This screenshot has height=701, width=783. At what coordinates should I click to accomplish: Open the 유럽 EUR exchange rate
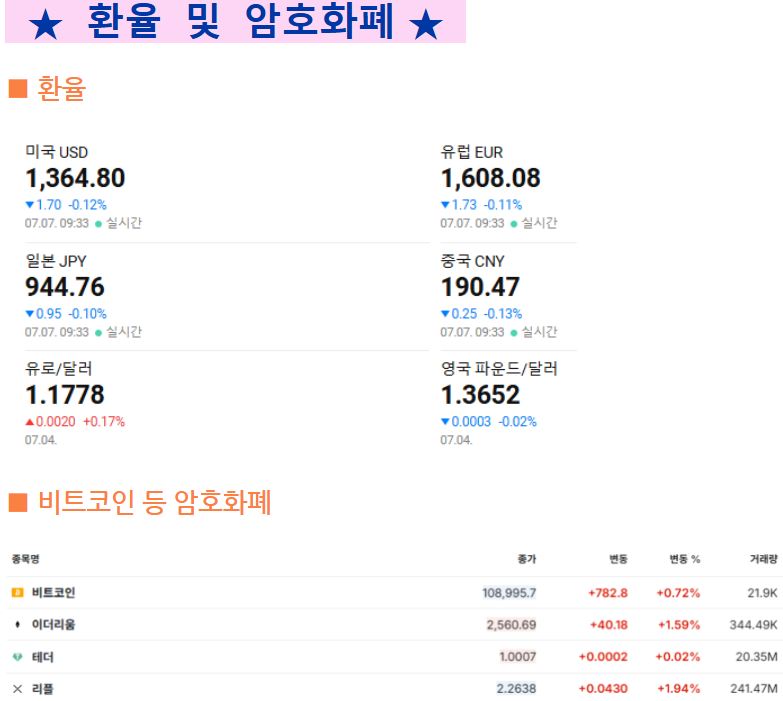(471, 152)
